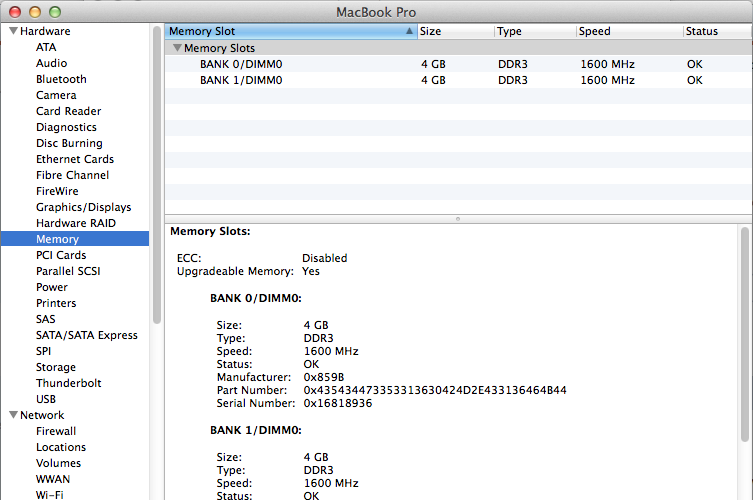
Task: Toggle sort arrow on Memory Slot column
Action: 409,31
